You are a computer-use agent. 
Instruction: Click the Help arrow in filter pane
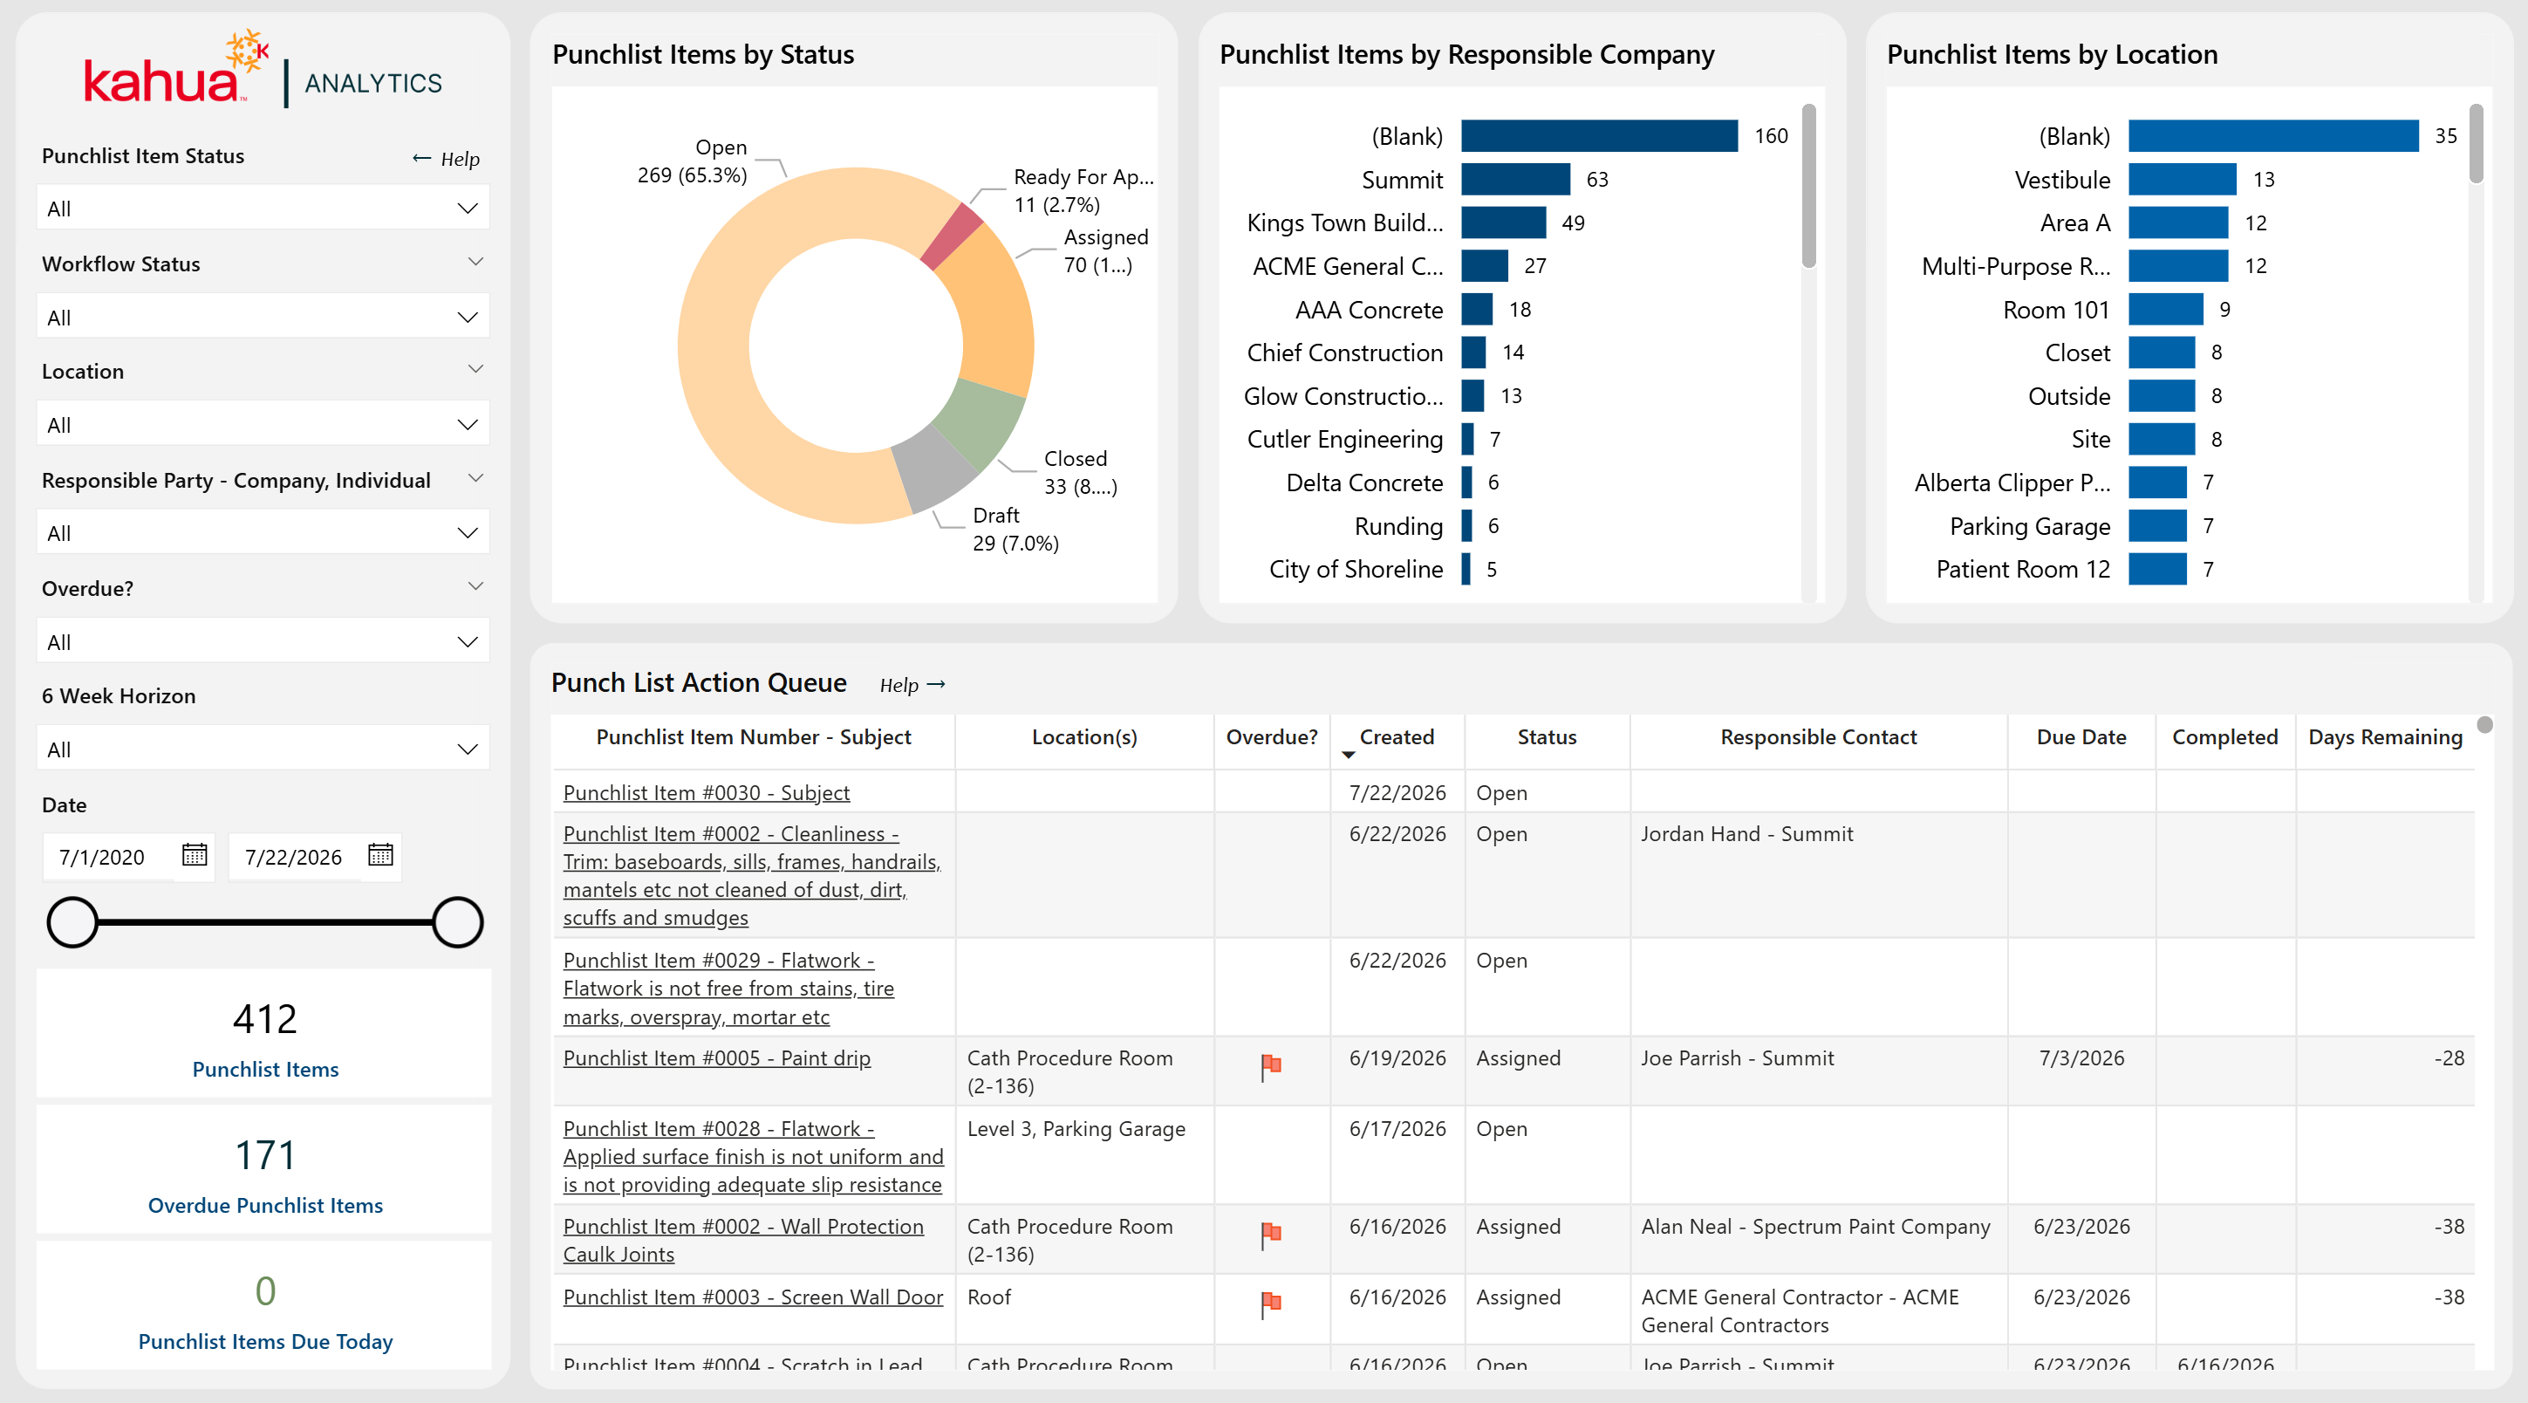click(446, 158)
